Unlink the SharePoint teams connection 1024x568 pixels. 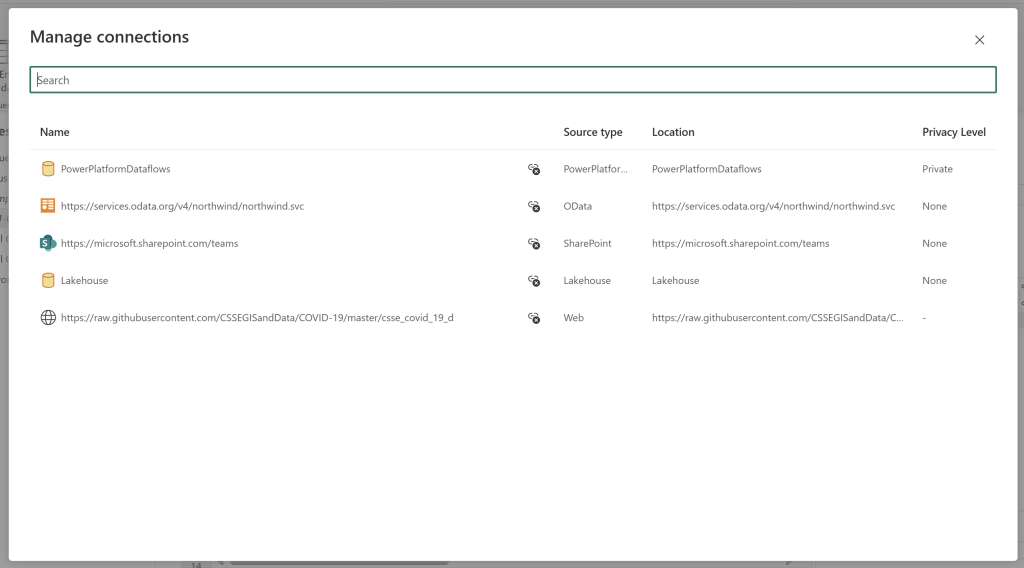534,244
